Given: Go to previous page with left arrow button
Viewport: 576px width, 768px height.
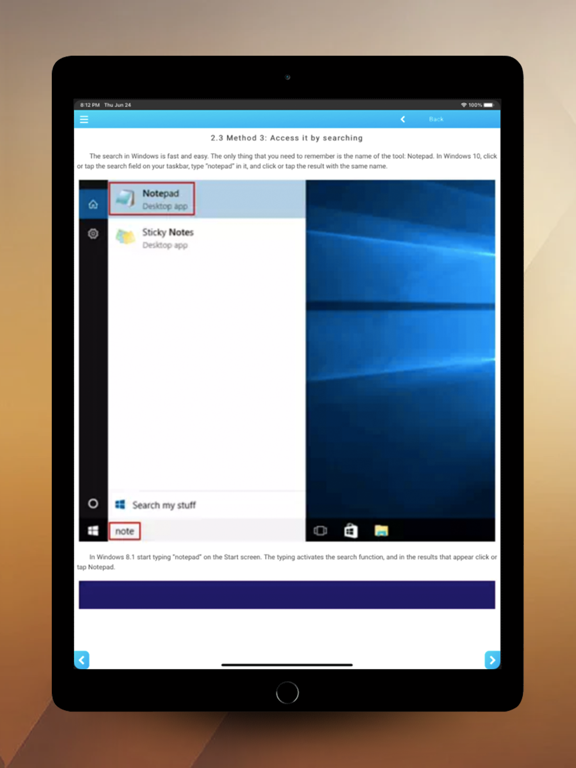Looking at the screenshot, I should (82, 660).
